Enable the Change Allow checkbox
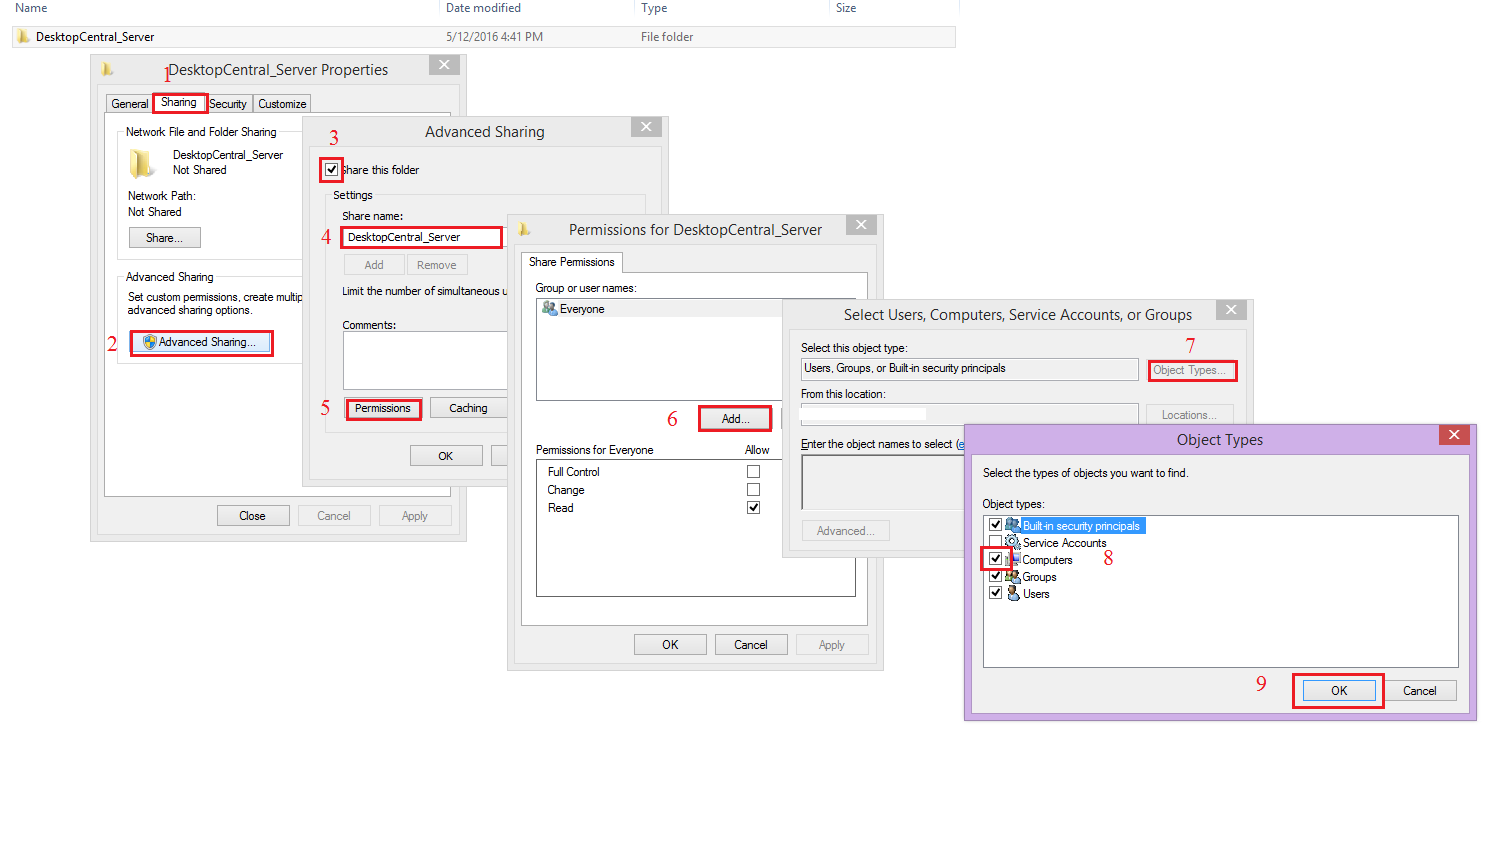 753,490
